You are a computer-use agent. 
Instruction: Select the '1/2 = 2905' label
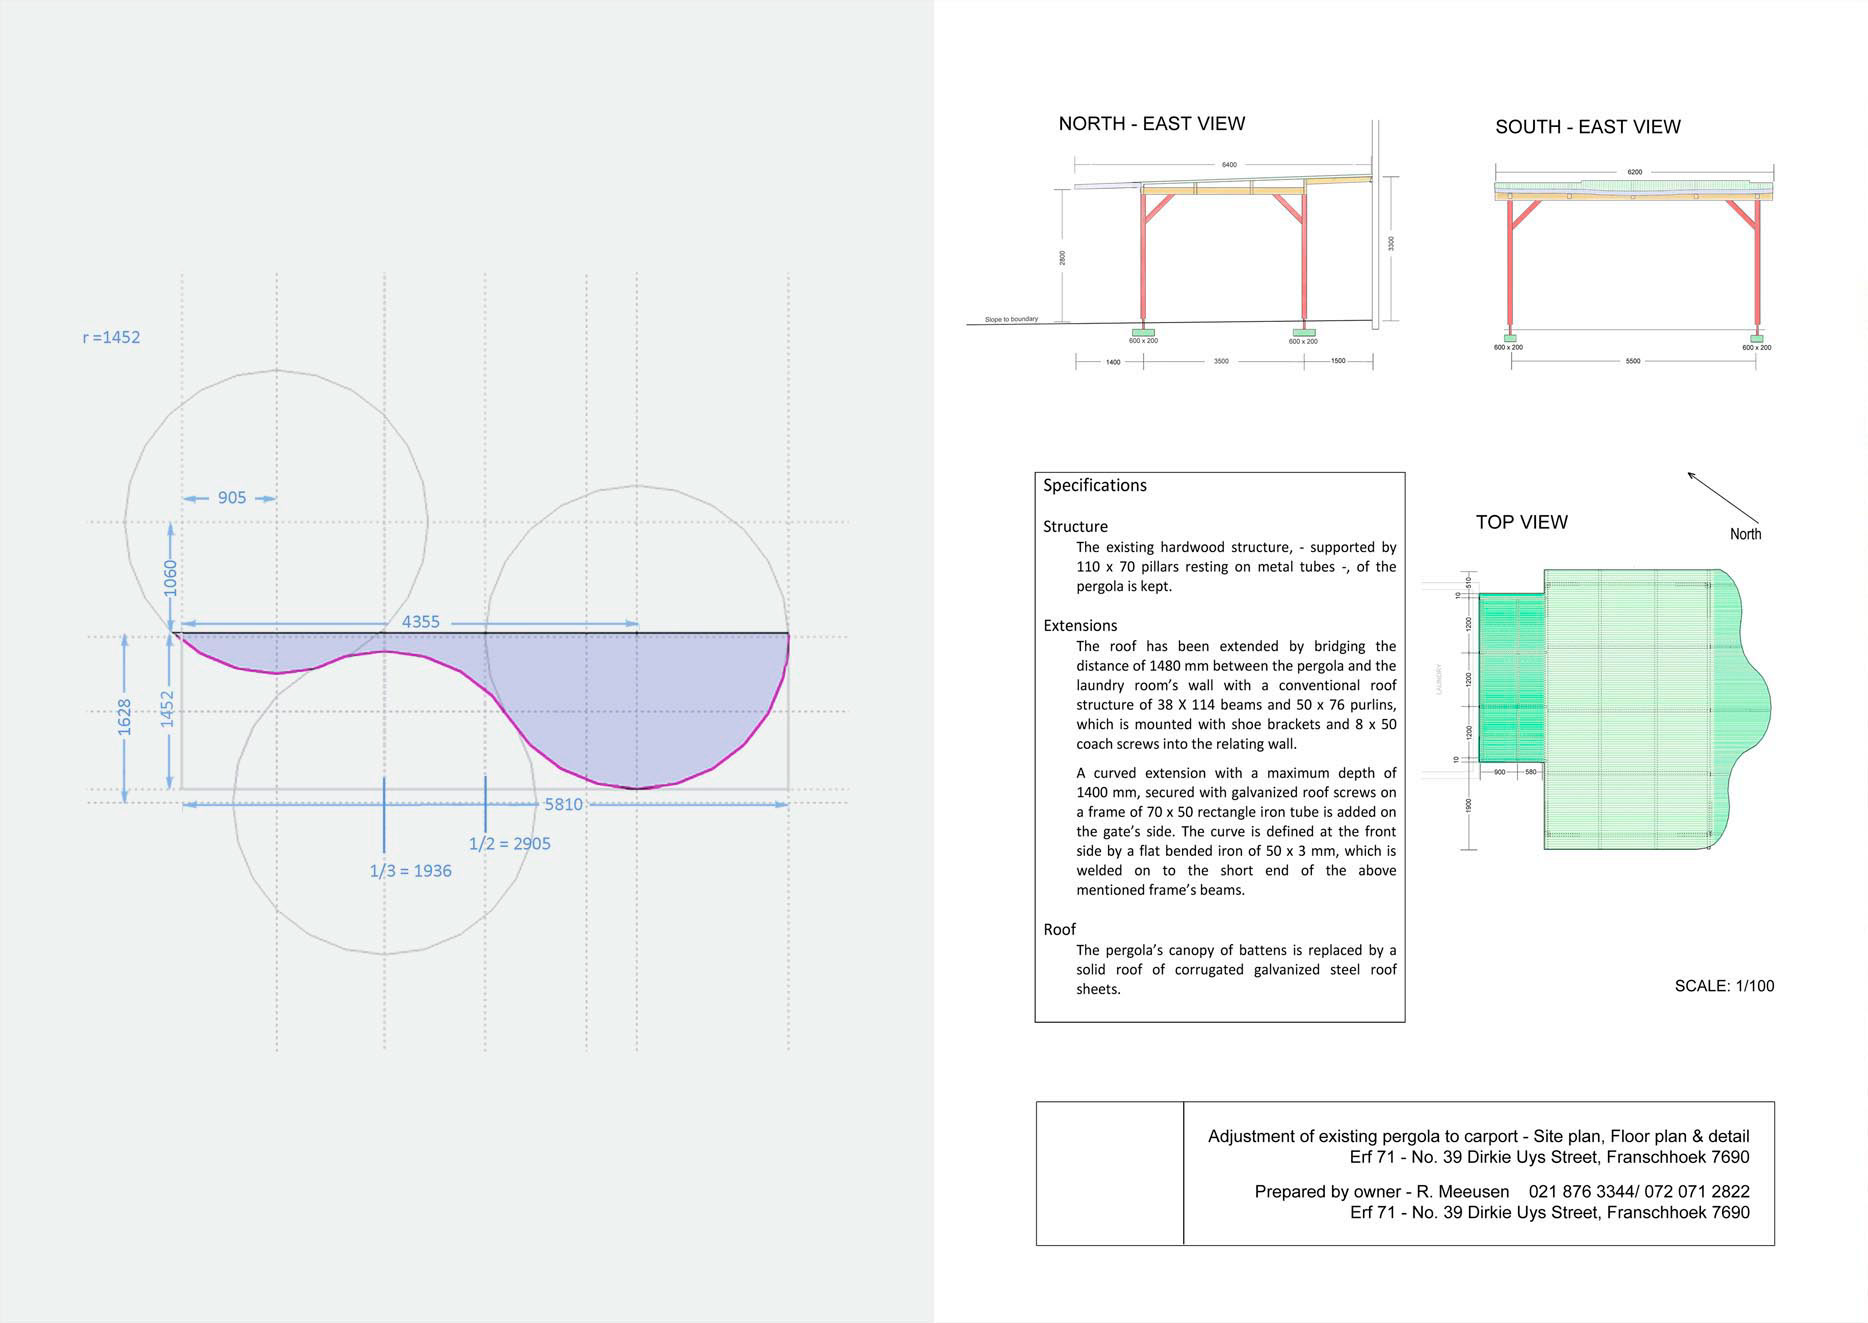click(510, 843)
